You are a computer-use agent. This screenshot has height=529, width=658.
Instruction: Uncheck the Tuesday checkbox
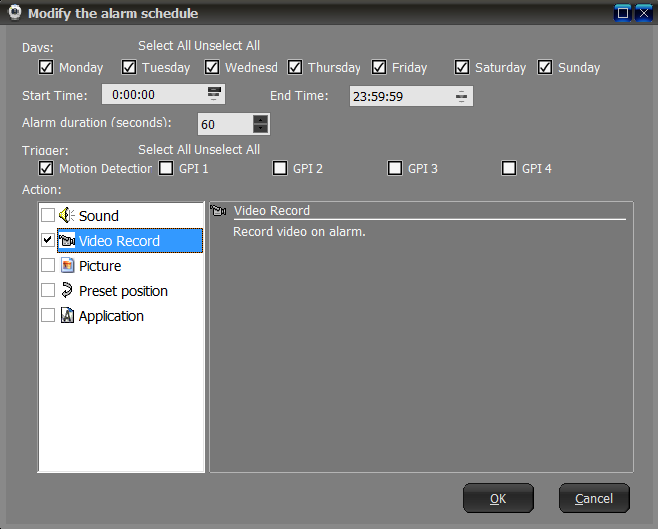tap(129, 67)
